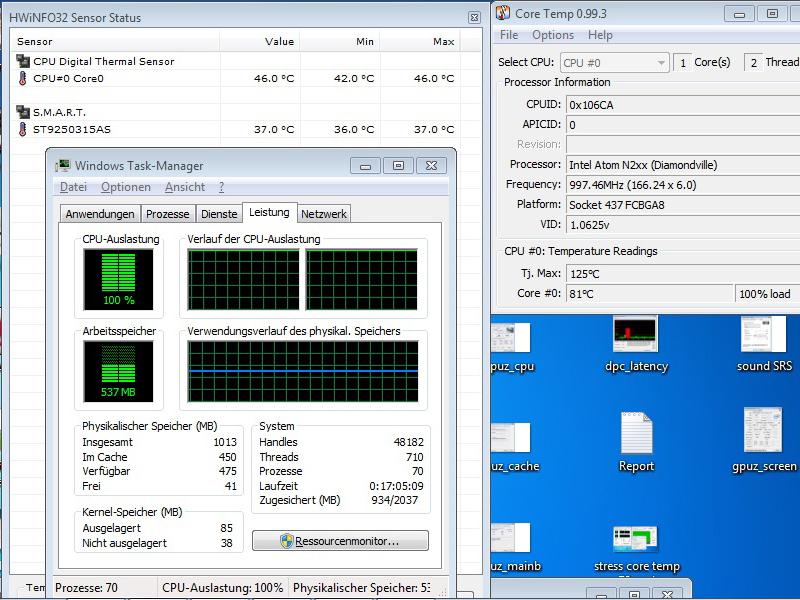The height and width of the screenshot is (600, 800).
Task: Open the Datei menu in Task-Manager
Action: (73, 187)
